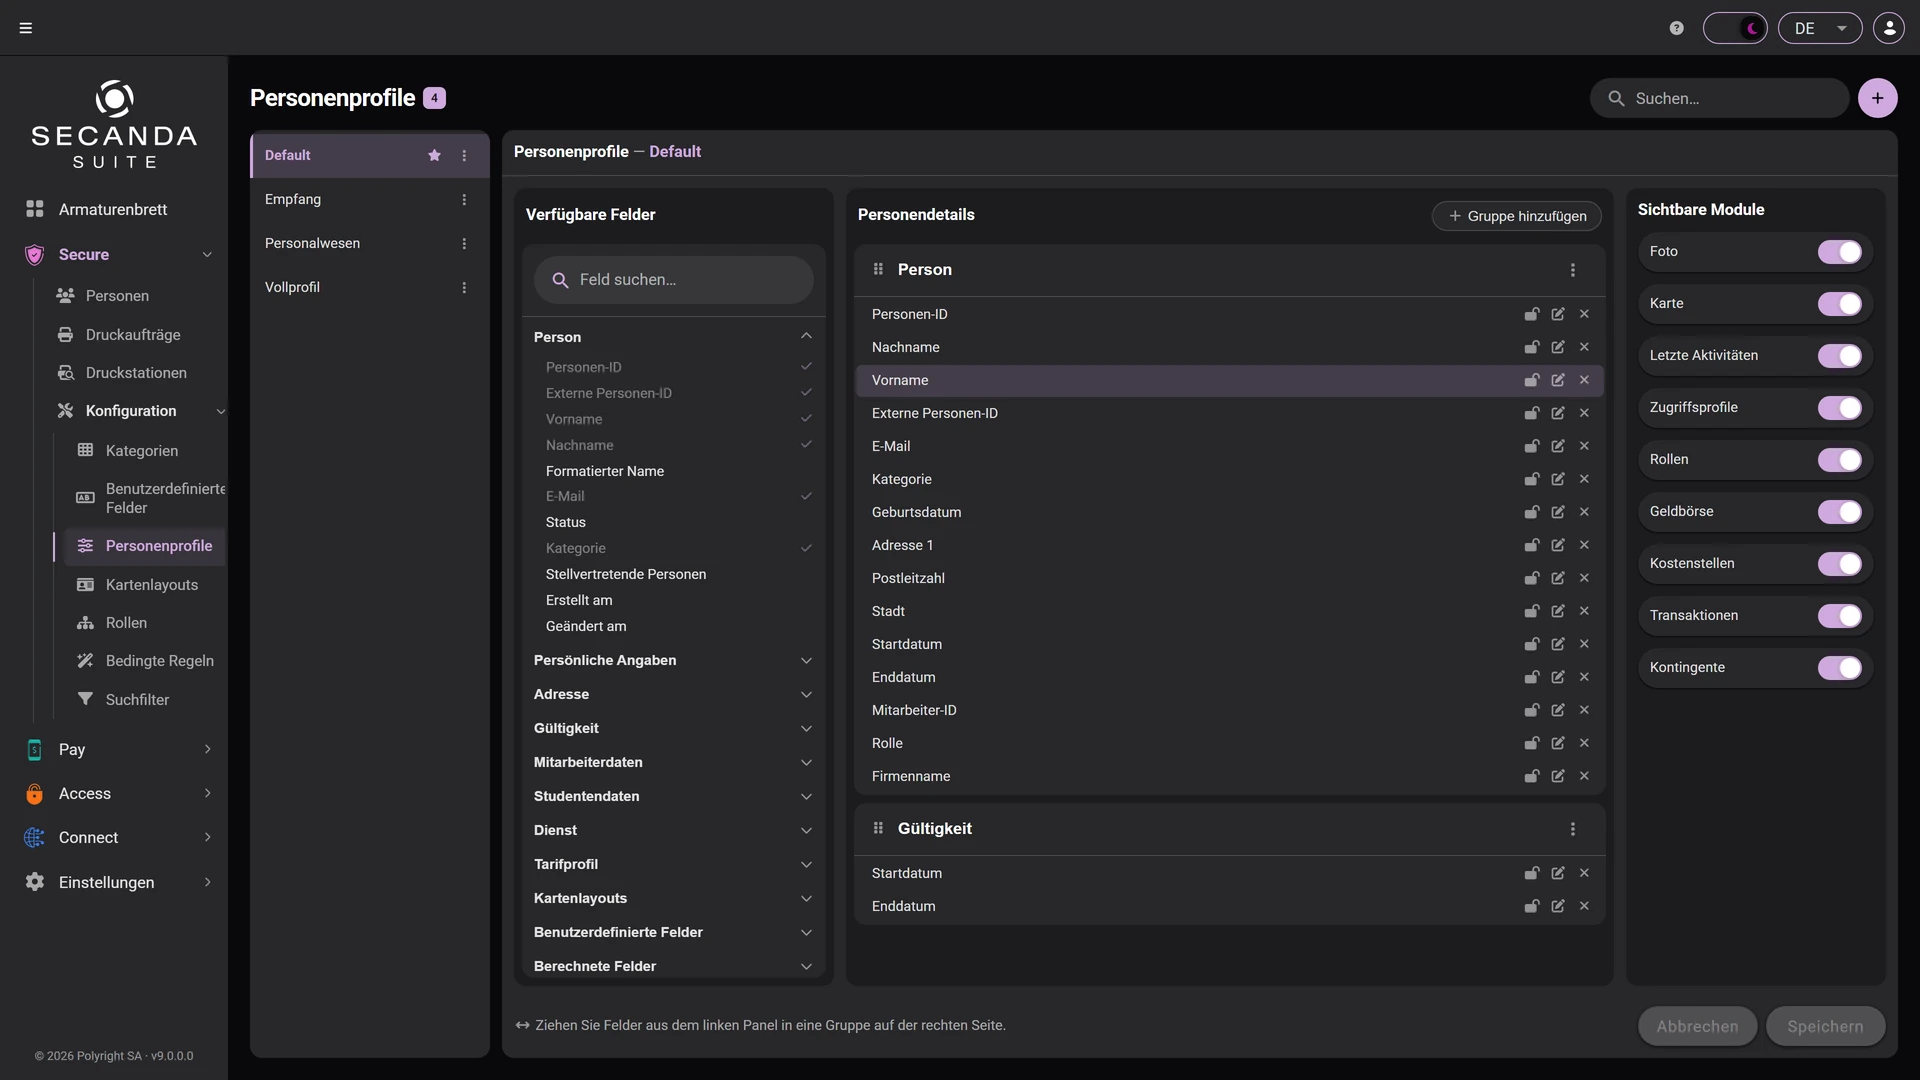Click the Feld suchen search field
Screen dimensions: 1920x1080
[x=674, y=280]
